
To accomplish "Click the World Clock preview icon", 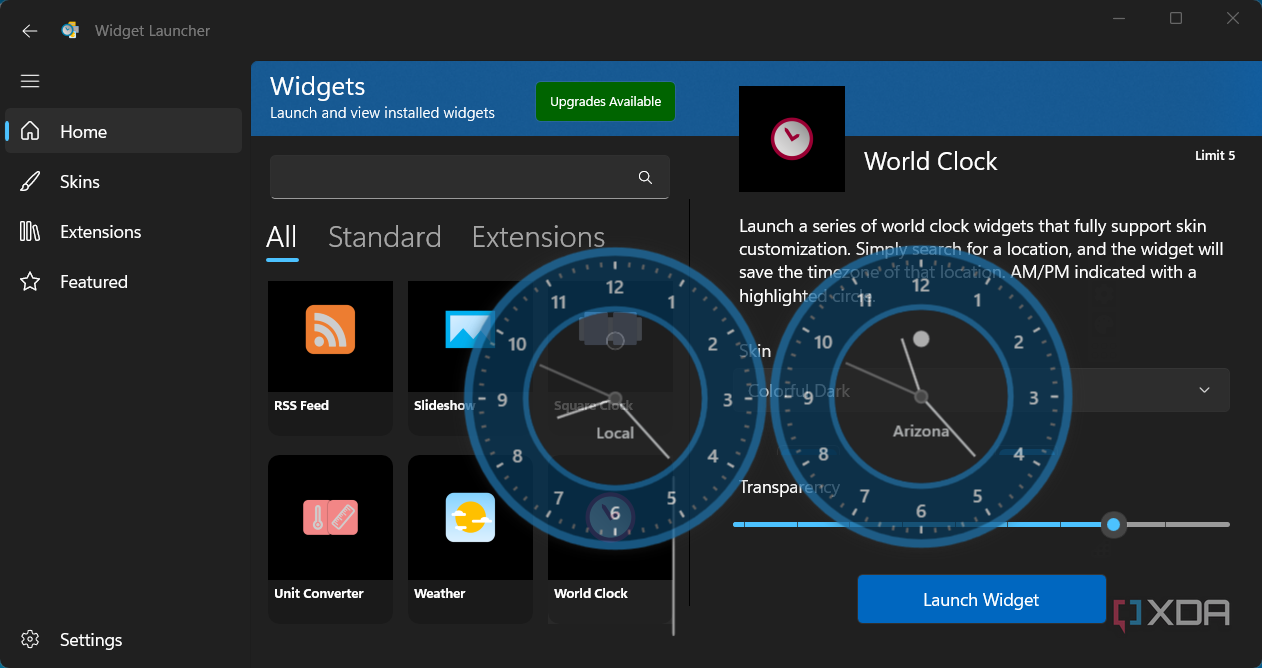I will [x=791, y=138].
